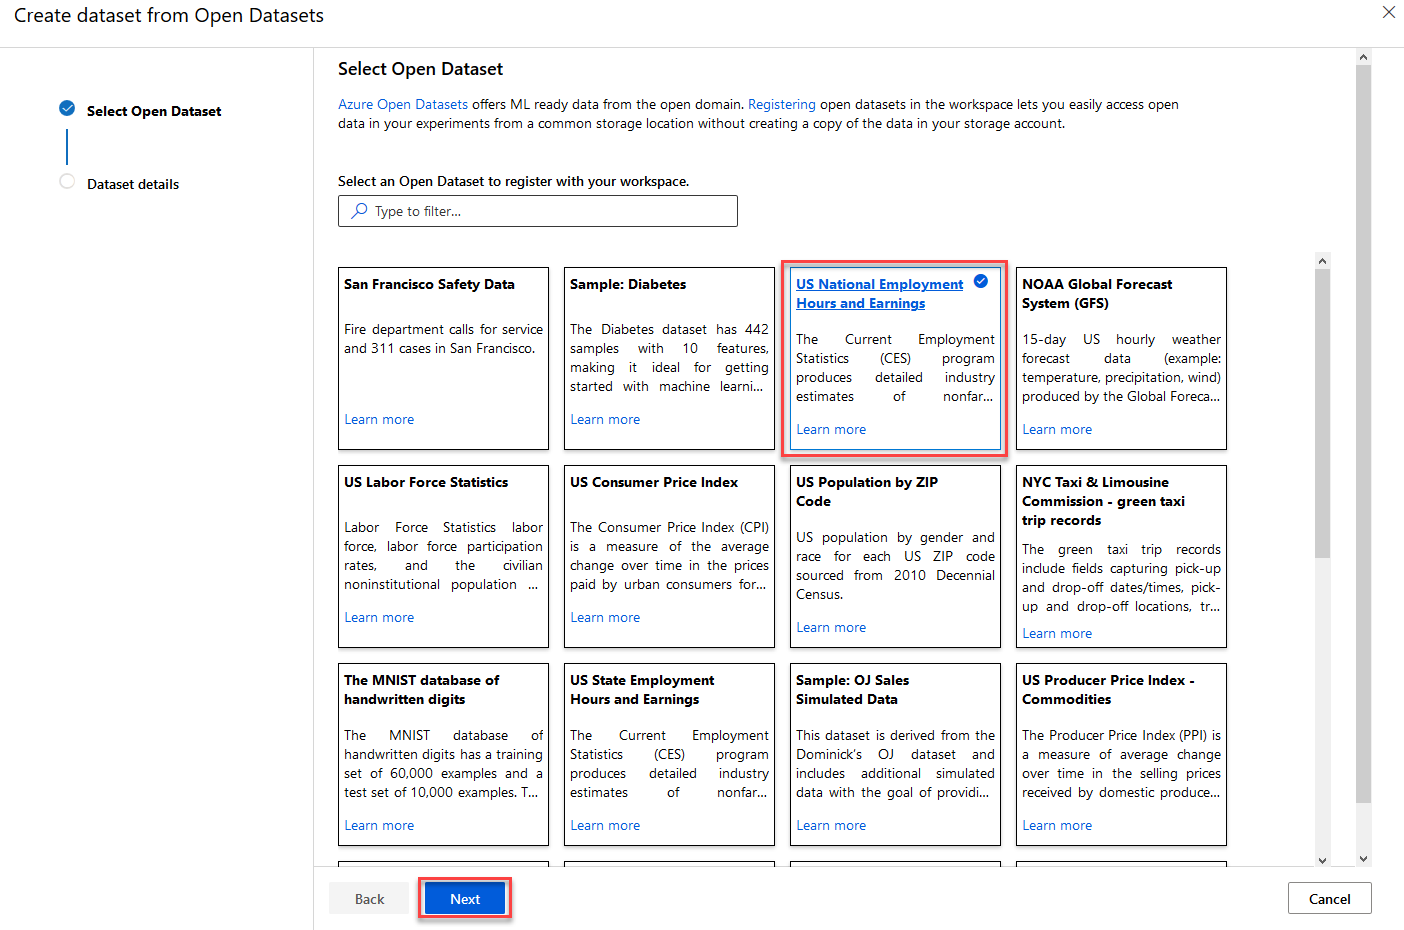Viewport: 1404px width, 930px height.
Task: Click the dataset grid scrollbar down arrow
Action: pos(1322,859)
